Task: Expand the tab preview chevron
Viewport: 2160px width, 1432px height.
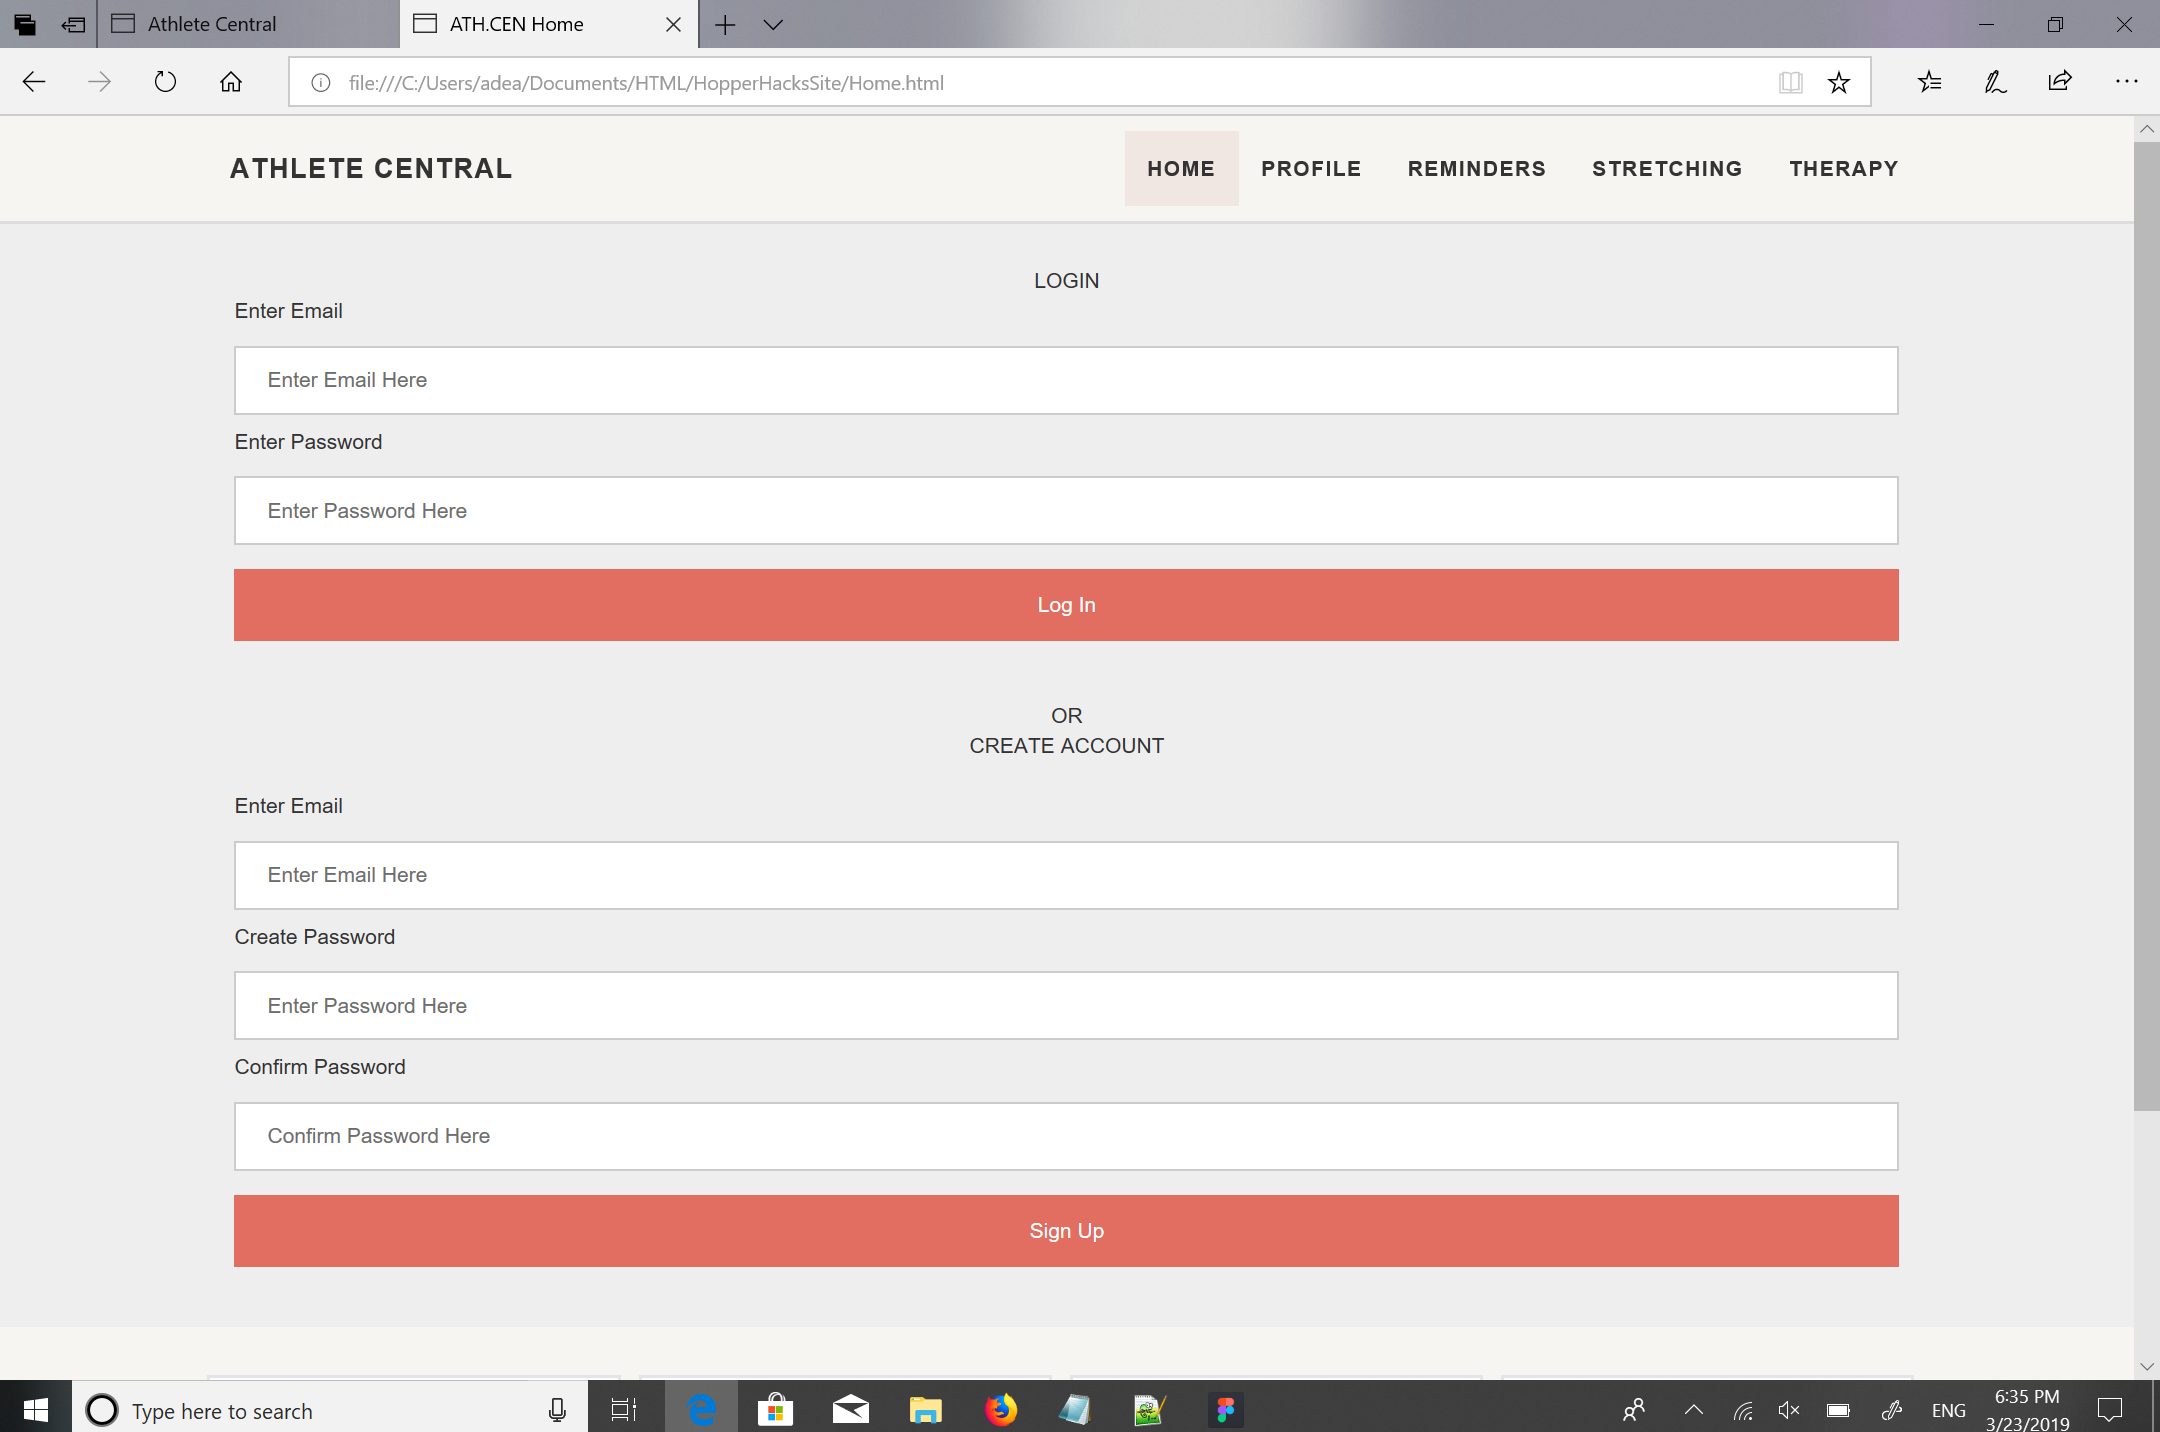Action: pos(773,24)
